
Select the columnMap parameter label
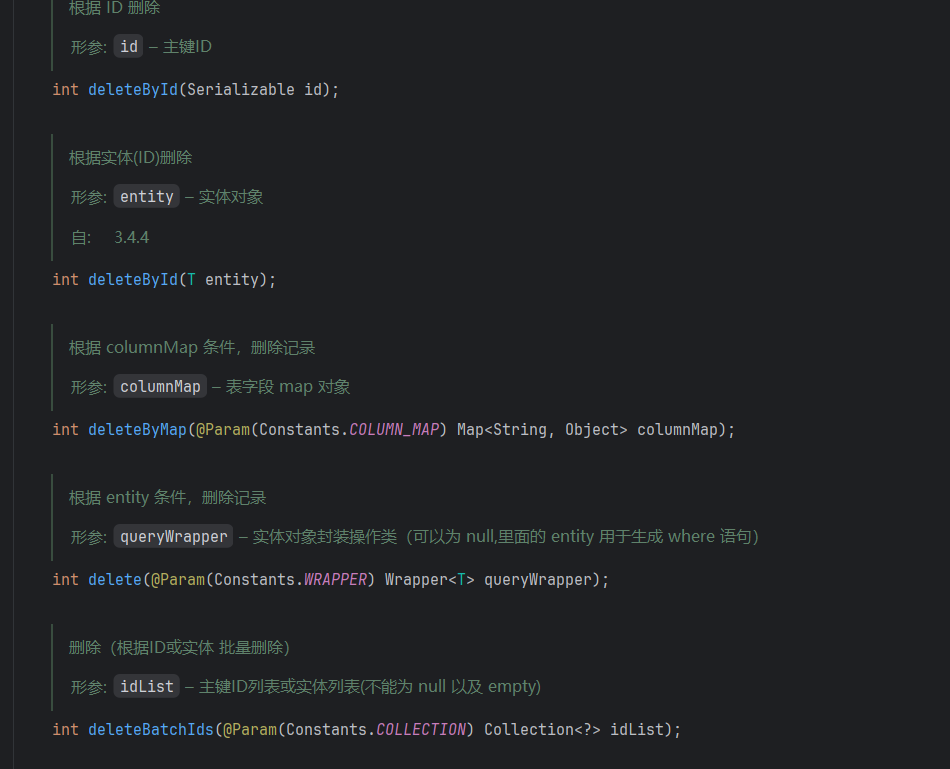160,386
